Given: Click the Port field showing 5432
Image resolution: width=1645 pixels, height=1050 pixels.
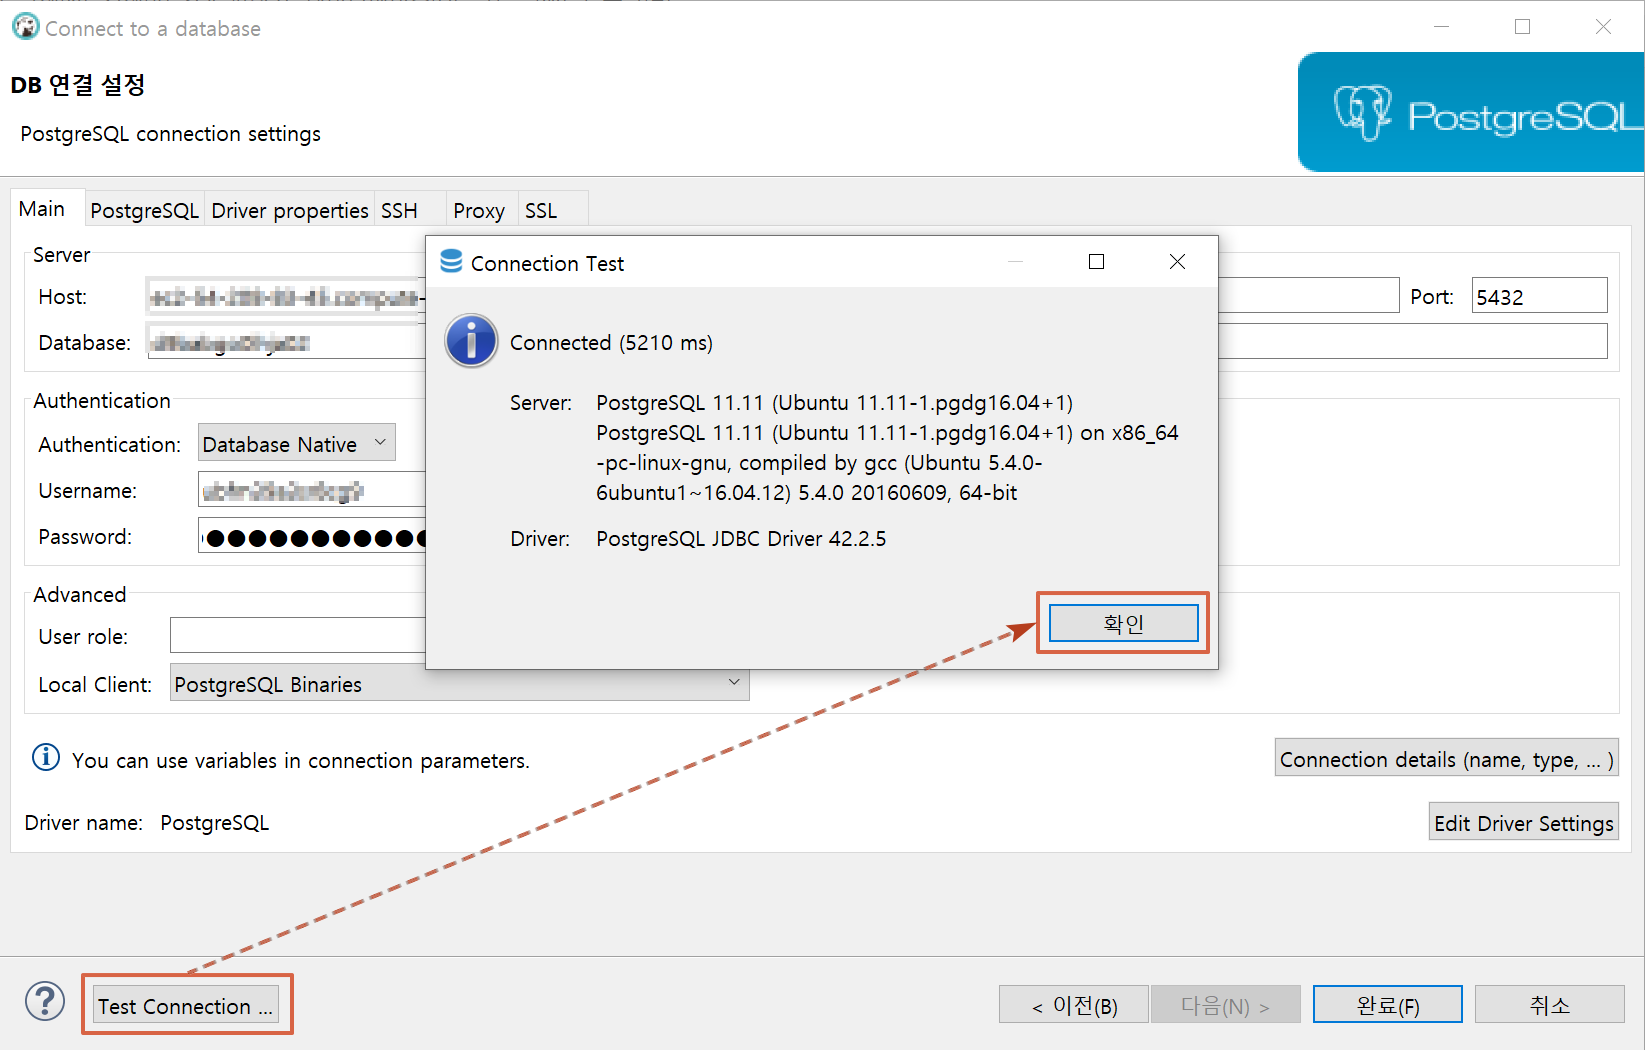Looking at the screenshot, I should click(1540, 296).
